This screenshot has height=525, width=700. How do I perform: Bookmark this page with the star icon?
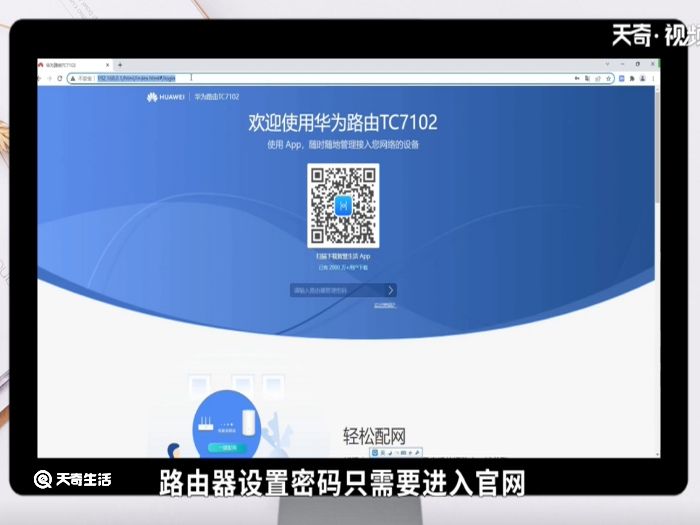[608, 79]
